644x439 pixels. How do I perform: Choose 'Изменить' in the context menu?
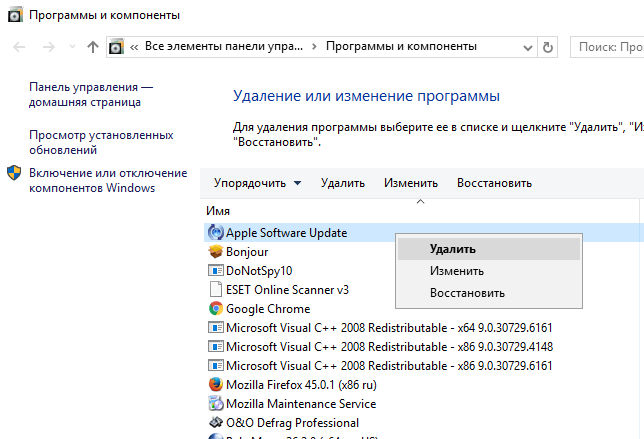point(489,271)
